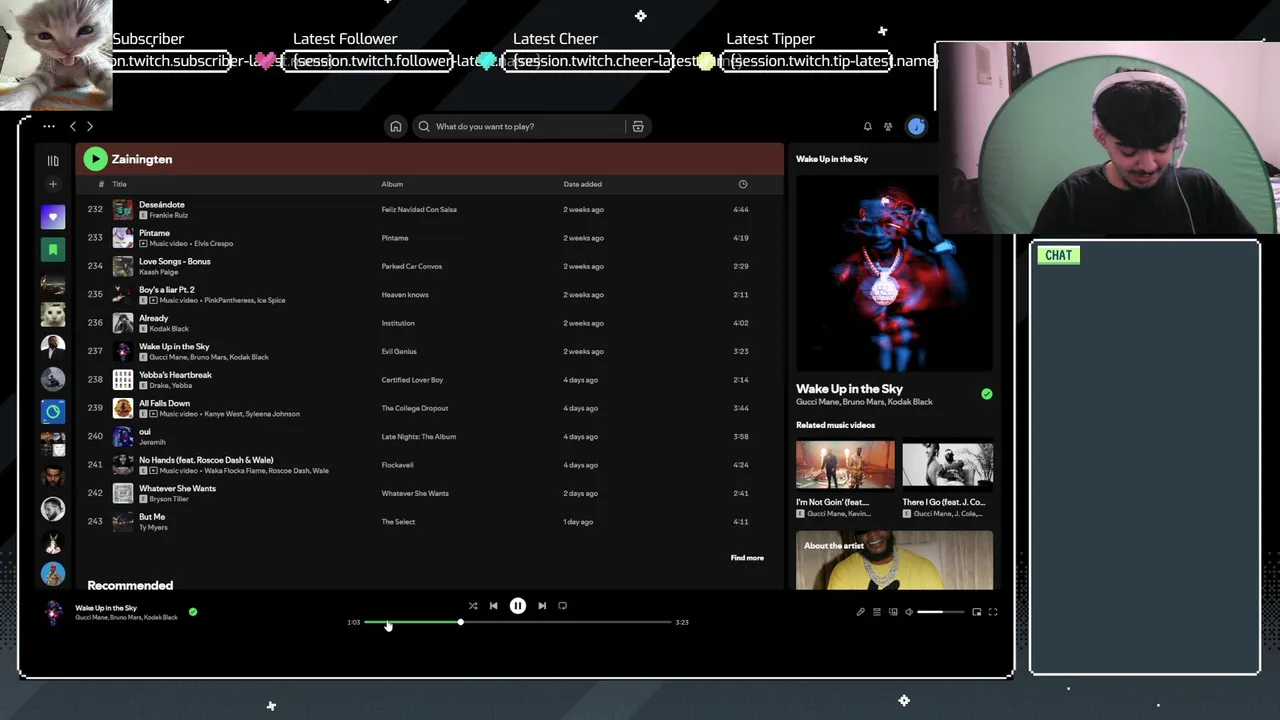This screenshot has width=1280, height=720.
Task: Adjust the volume slider
Action: coord(941,612)
